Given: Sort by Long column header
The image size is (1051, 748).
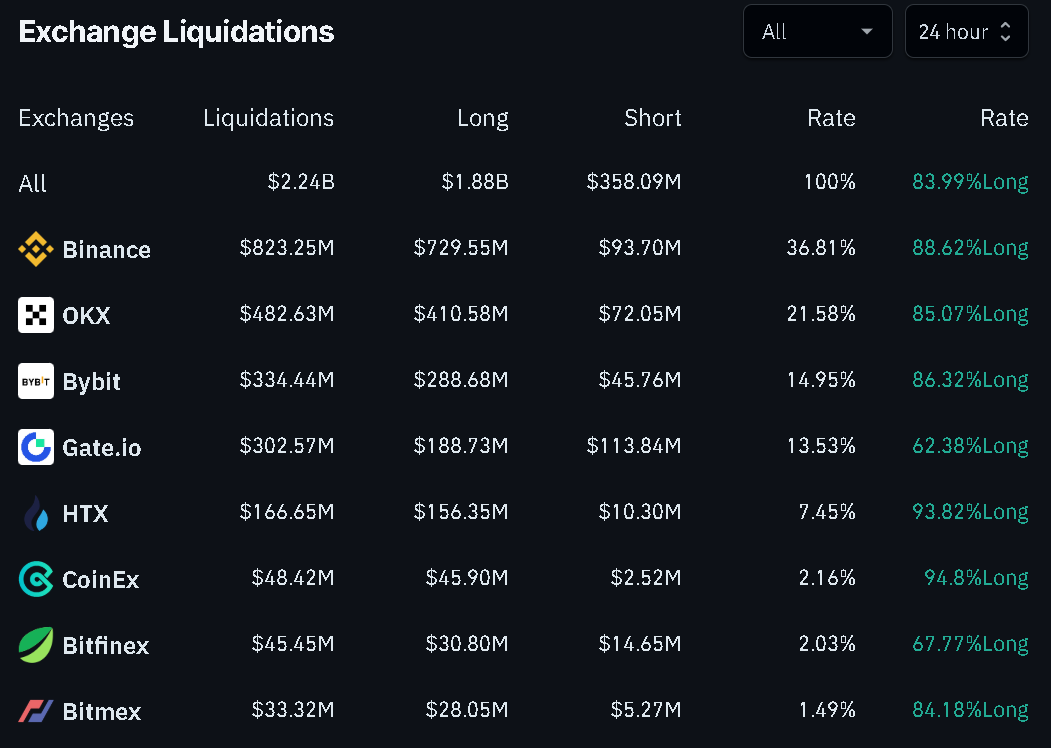Looking at the screenshot, I should coord(482,118).
